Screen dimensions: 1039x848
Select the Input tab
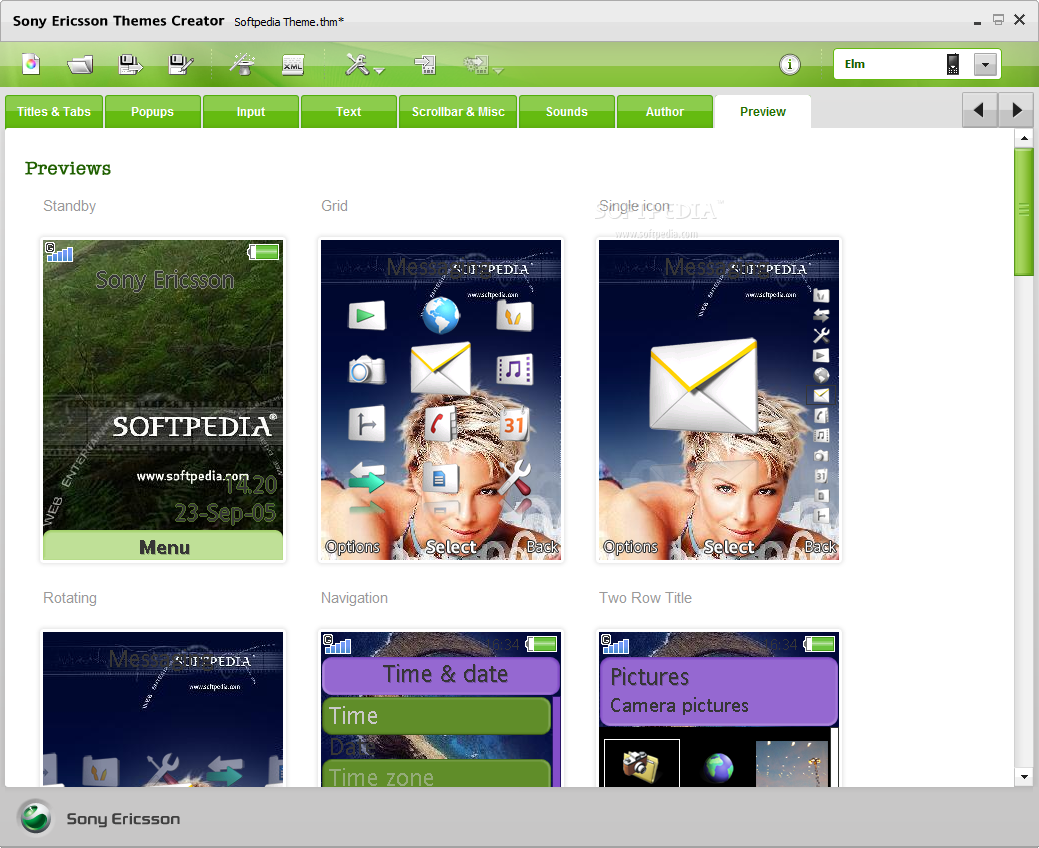pyautogui.click(x=250, y=111)
